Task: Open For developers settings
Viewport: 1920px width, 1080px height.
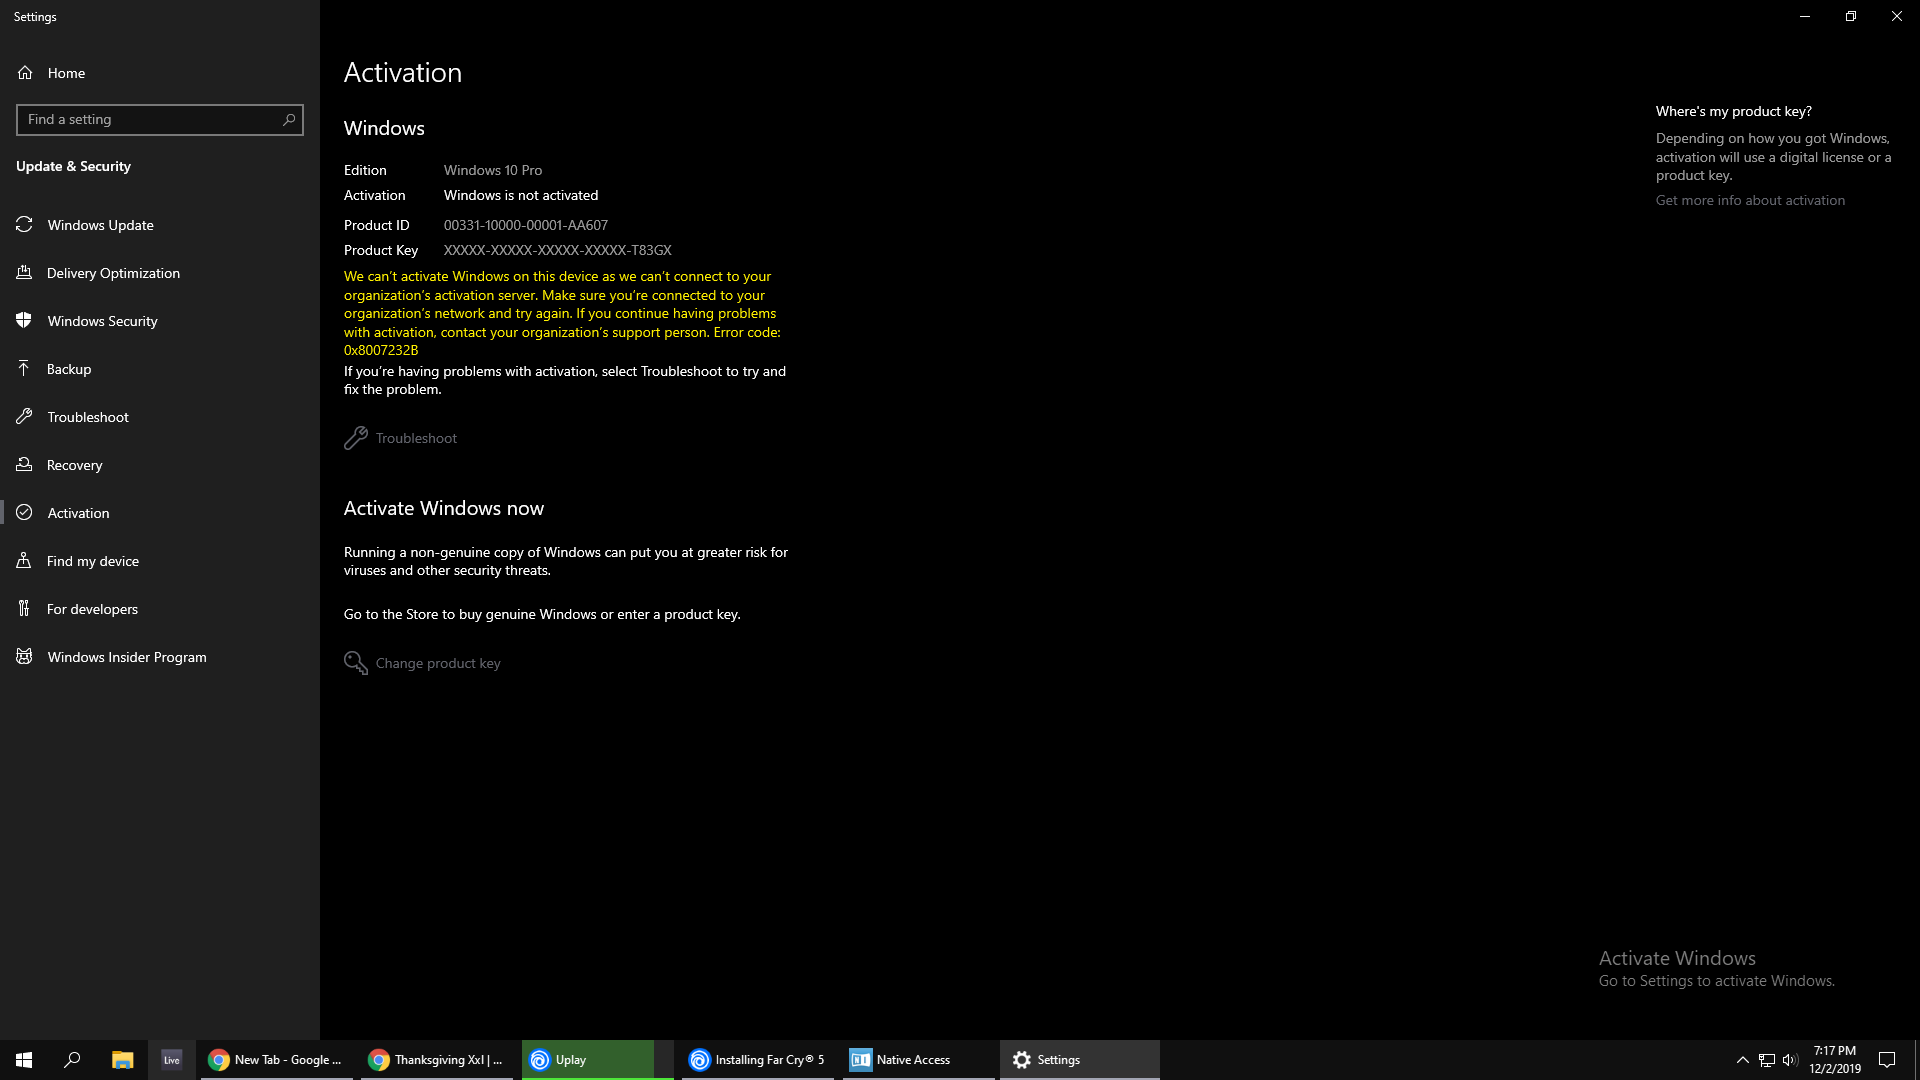Action: coord(92,608)
